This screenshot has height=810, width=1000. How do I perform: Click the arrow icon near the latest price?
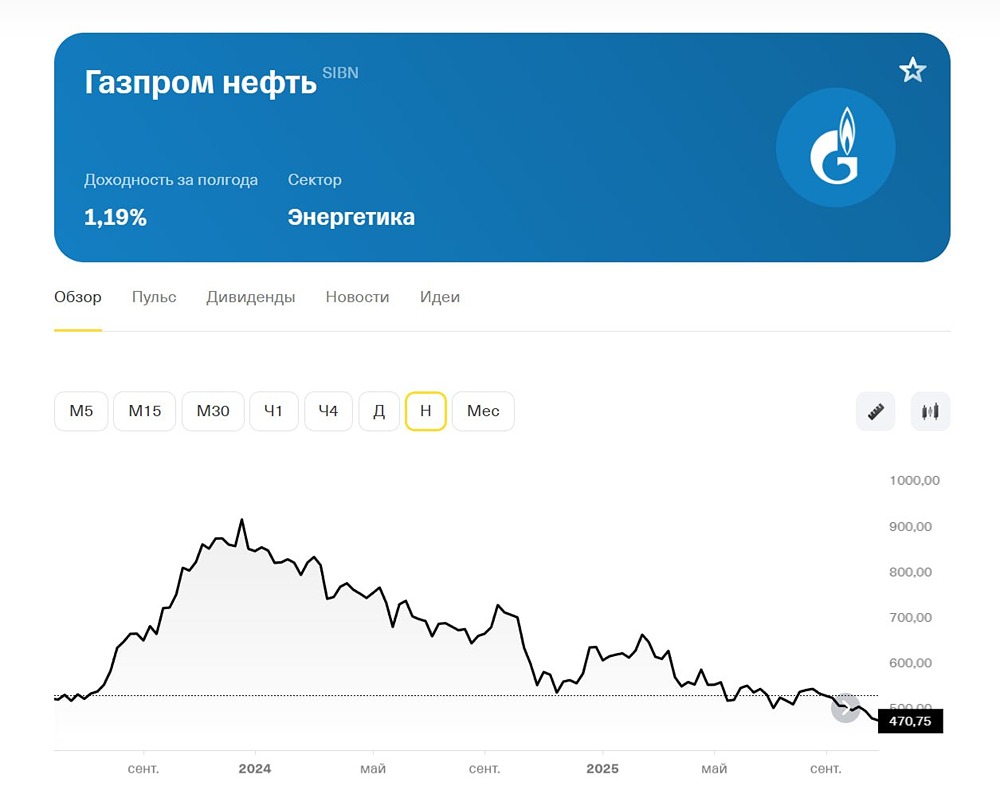point(845,708)
